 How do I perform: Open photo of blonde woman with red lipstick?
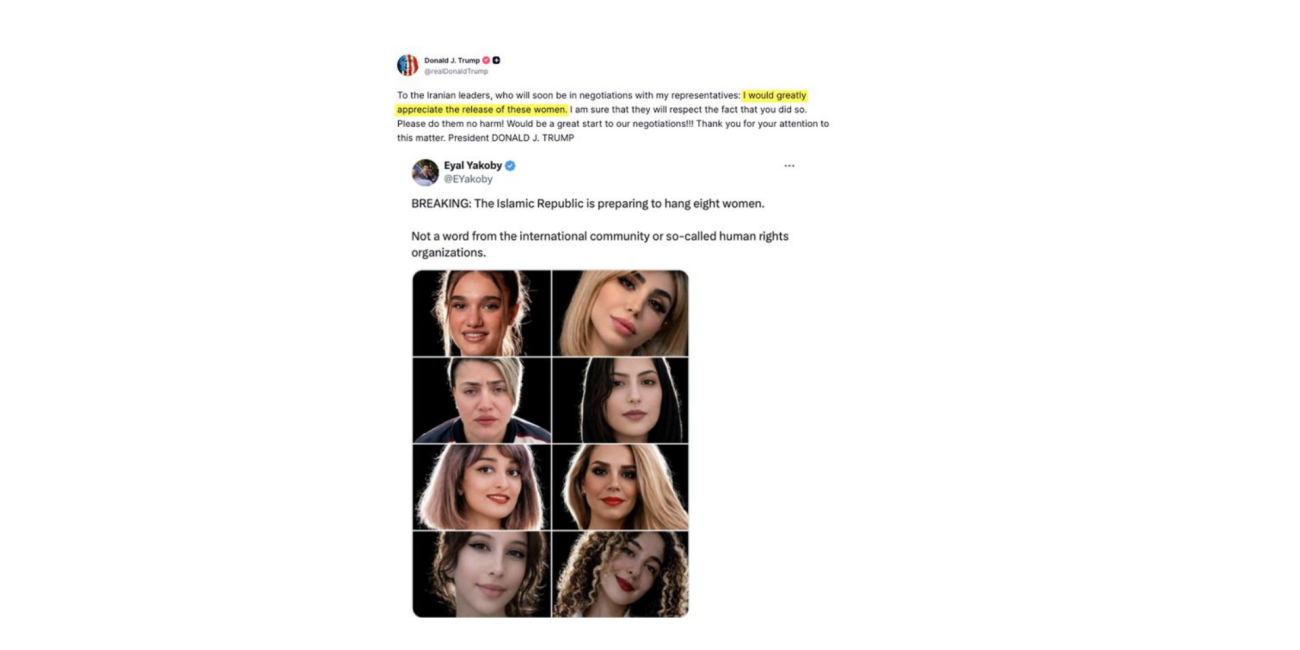tap(620, 487)
